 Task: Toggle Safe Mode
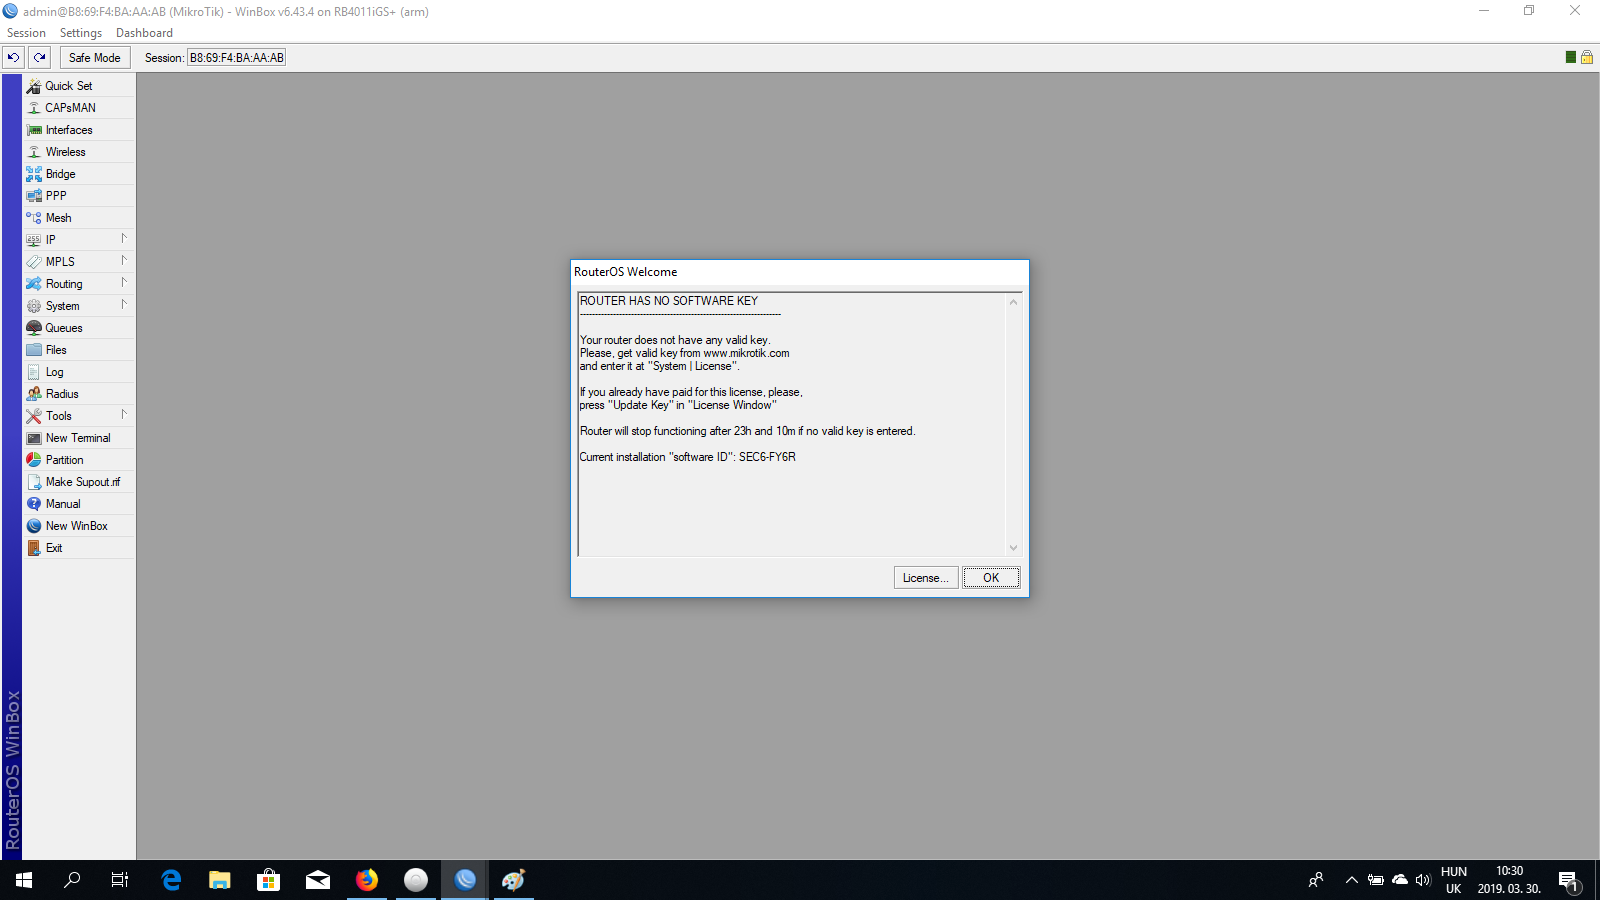click(x=95, y=57)
